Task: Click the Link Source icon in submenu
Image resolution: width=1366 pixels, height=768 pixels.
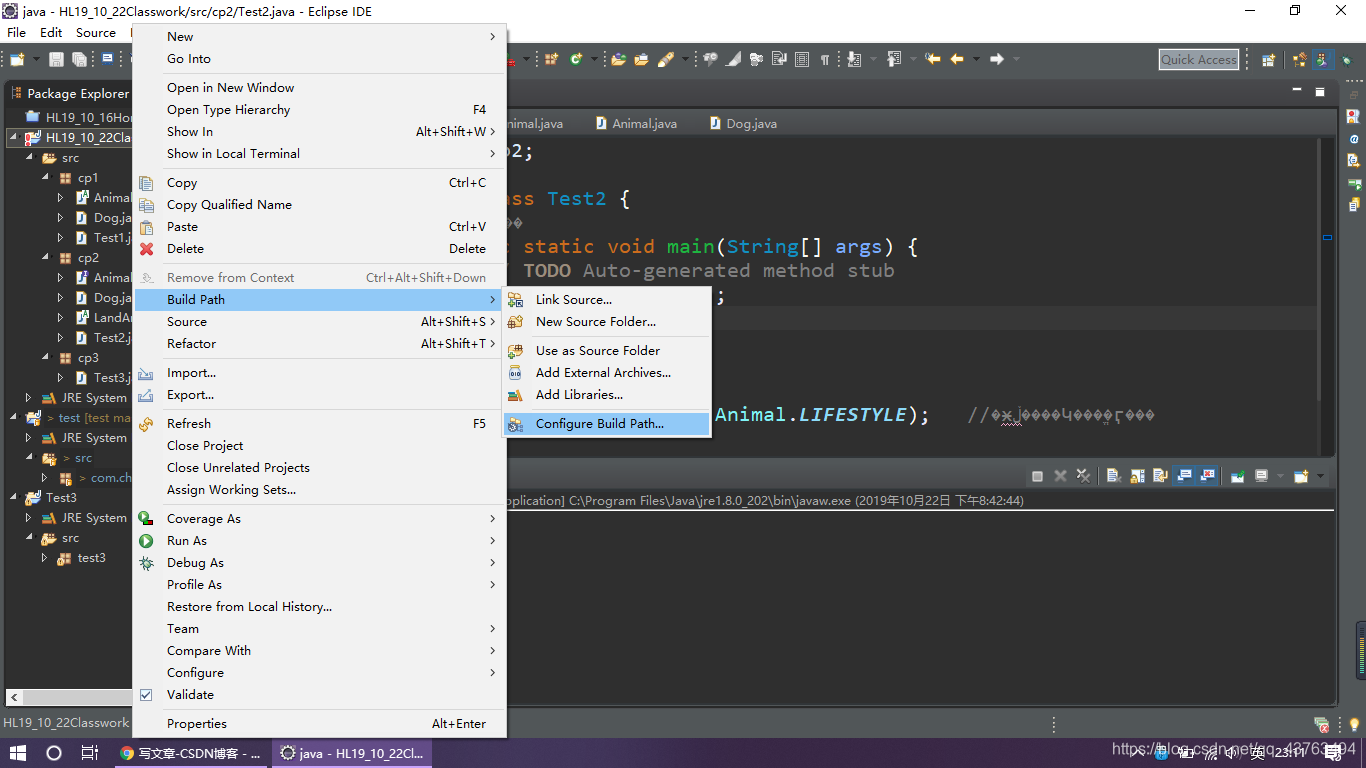Action: (x=515, y=300)
